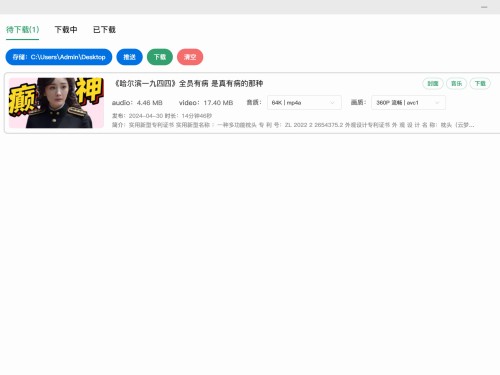The image size is (500, 375).
Task: Open the 已下载 tab
Action: (x=104, y=30)
